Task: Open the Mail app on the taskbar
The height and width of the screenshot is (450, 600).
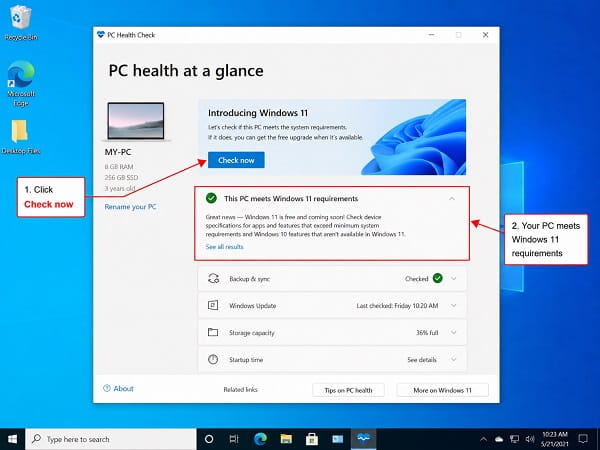Action: click(x=338, y=439)
